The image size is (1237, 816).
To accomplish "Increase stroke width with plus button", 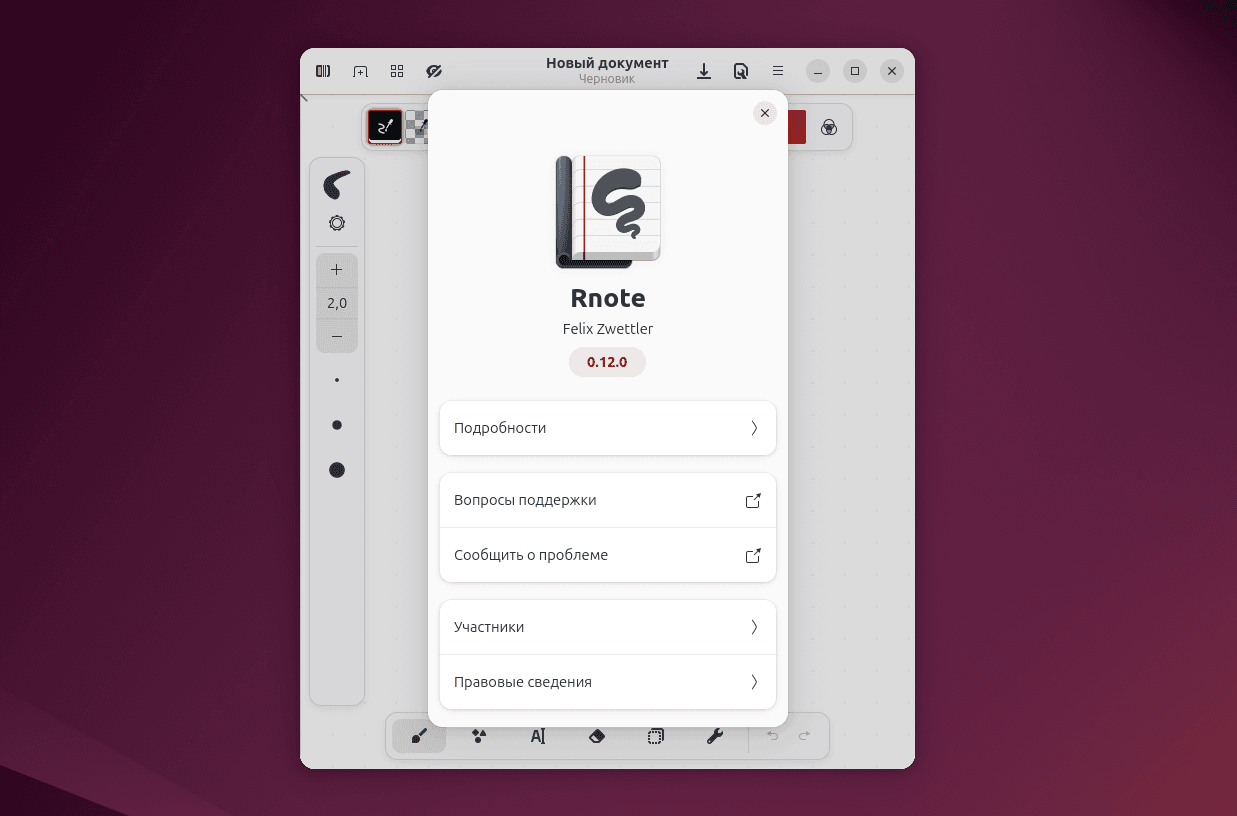I will (337, 269).
